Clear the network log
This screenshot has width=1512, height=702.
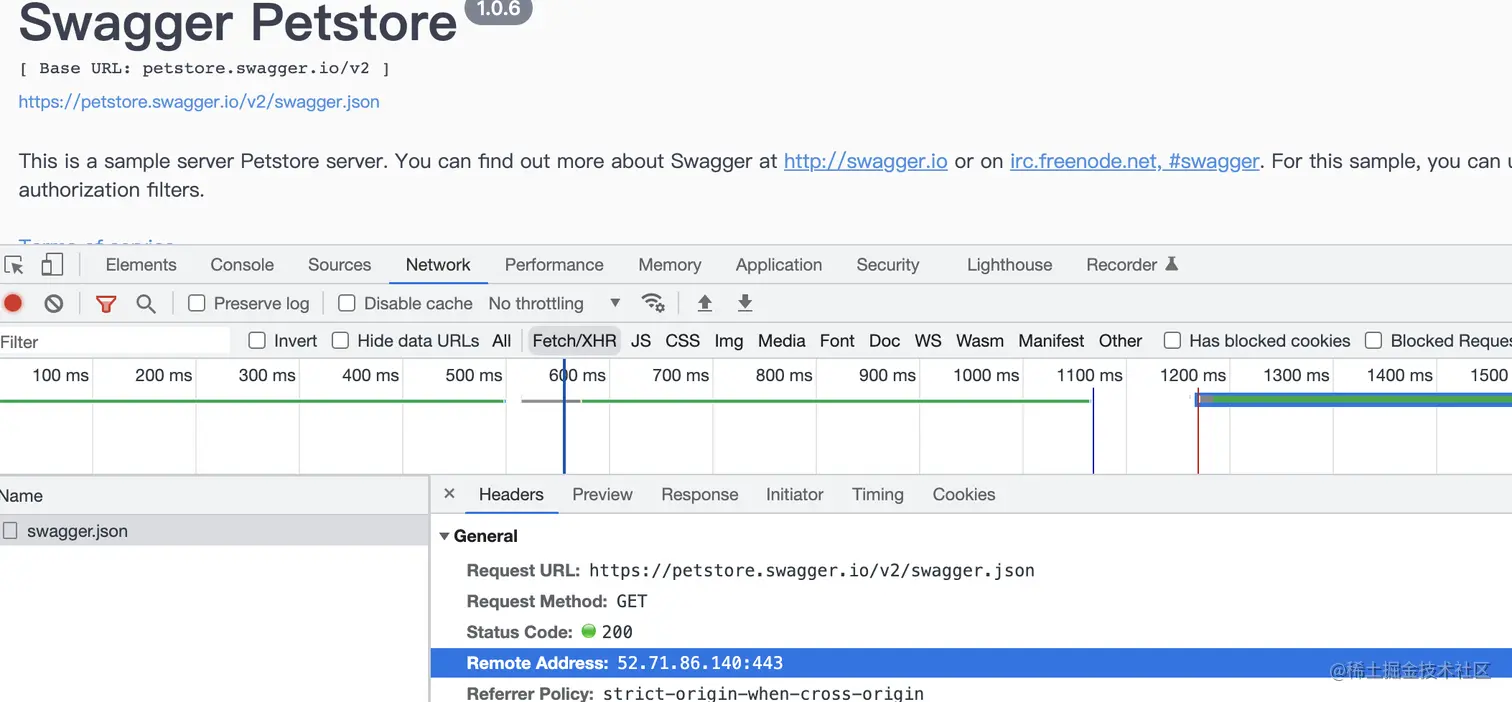(x=54, y=303)
